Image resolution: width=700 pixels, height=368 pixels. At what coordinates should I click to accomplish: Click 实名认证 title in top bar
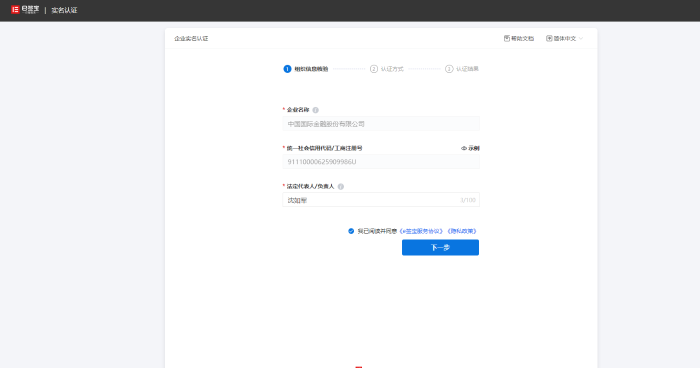click(64, 10)
